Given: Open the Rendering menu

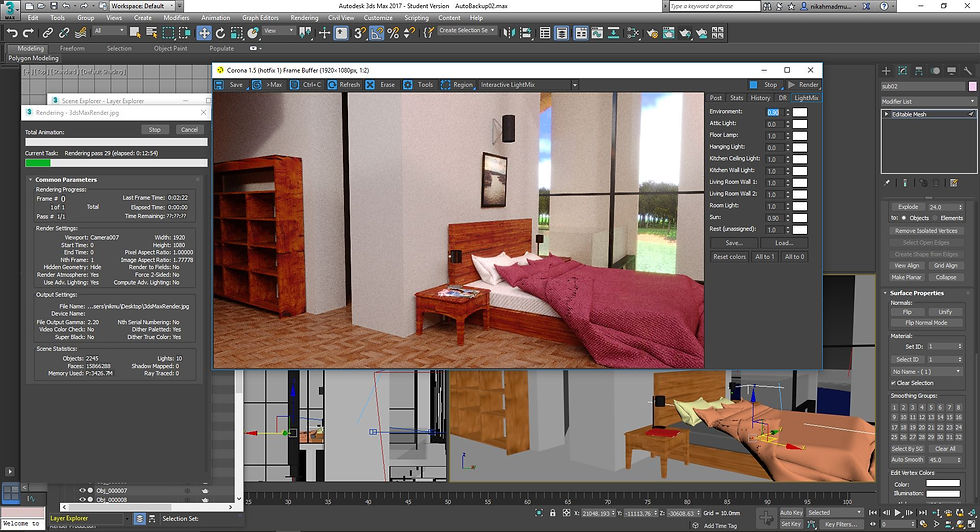Looking at the screenshot, I should click(x=304, y=18).
